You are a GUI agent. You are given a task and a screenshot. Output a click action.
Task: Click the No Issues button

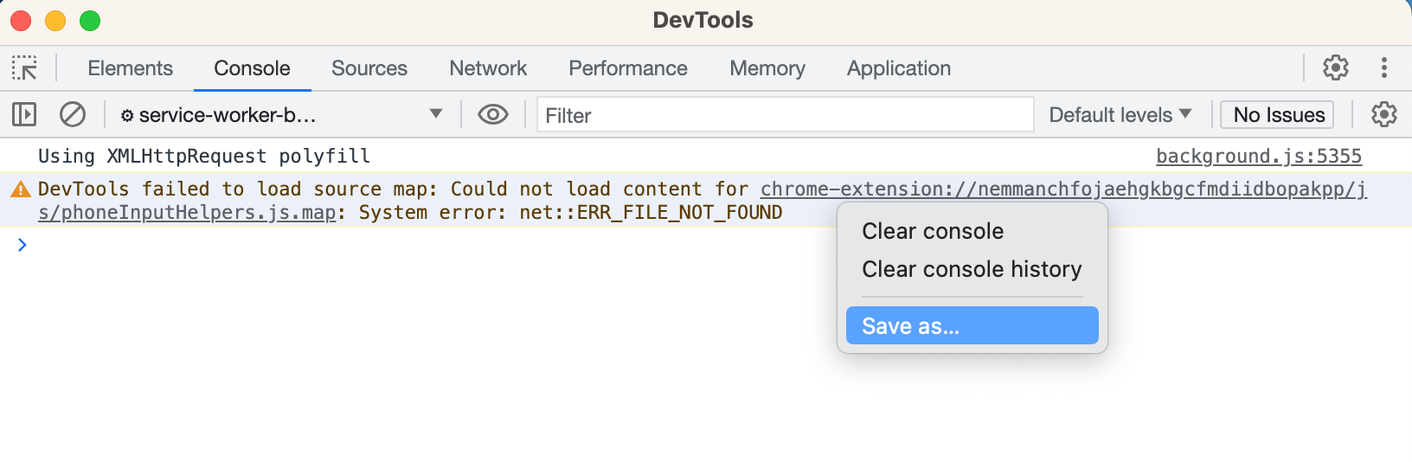pos(1279,115)
